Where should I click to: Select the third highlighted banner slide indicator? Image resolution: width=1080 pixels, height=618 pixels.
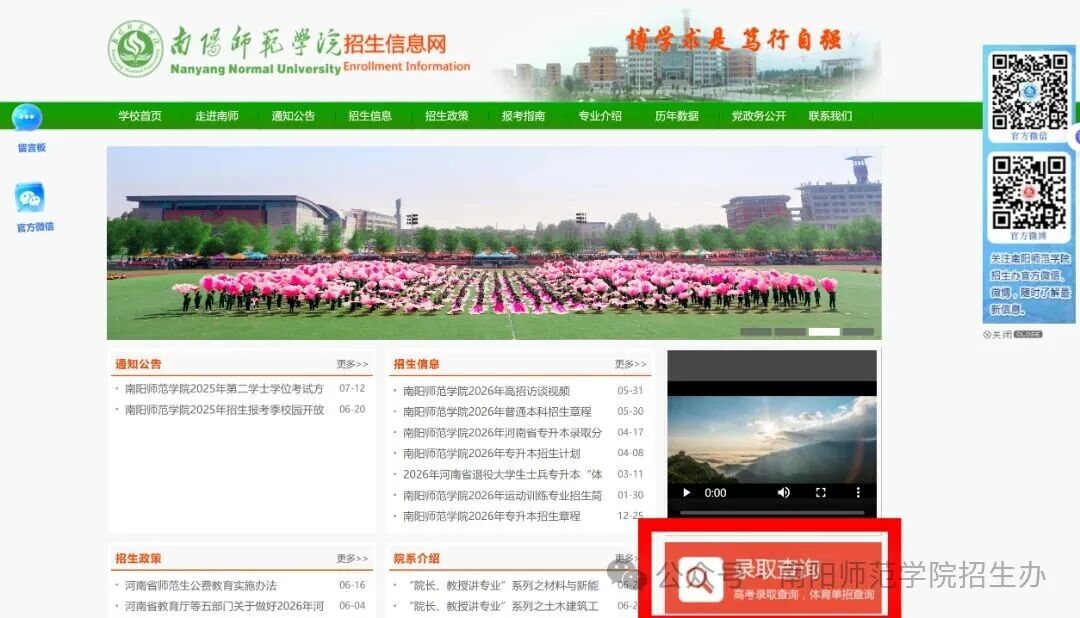[x=824, y=332]
